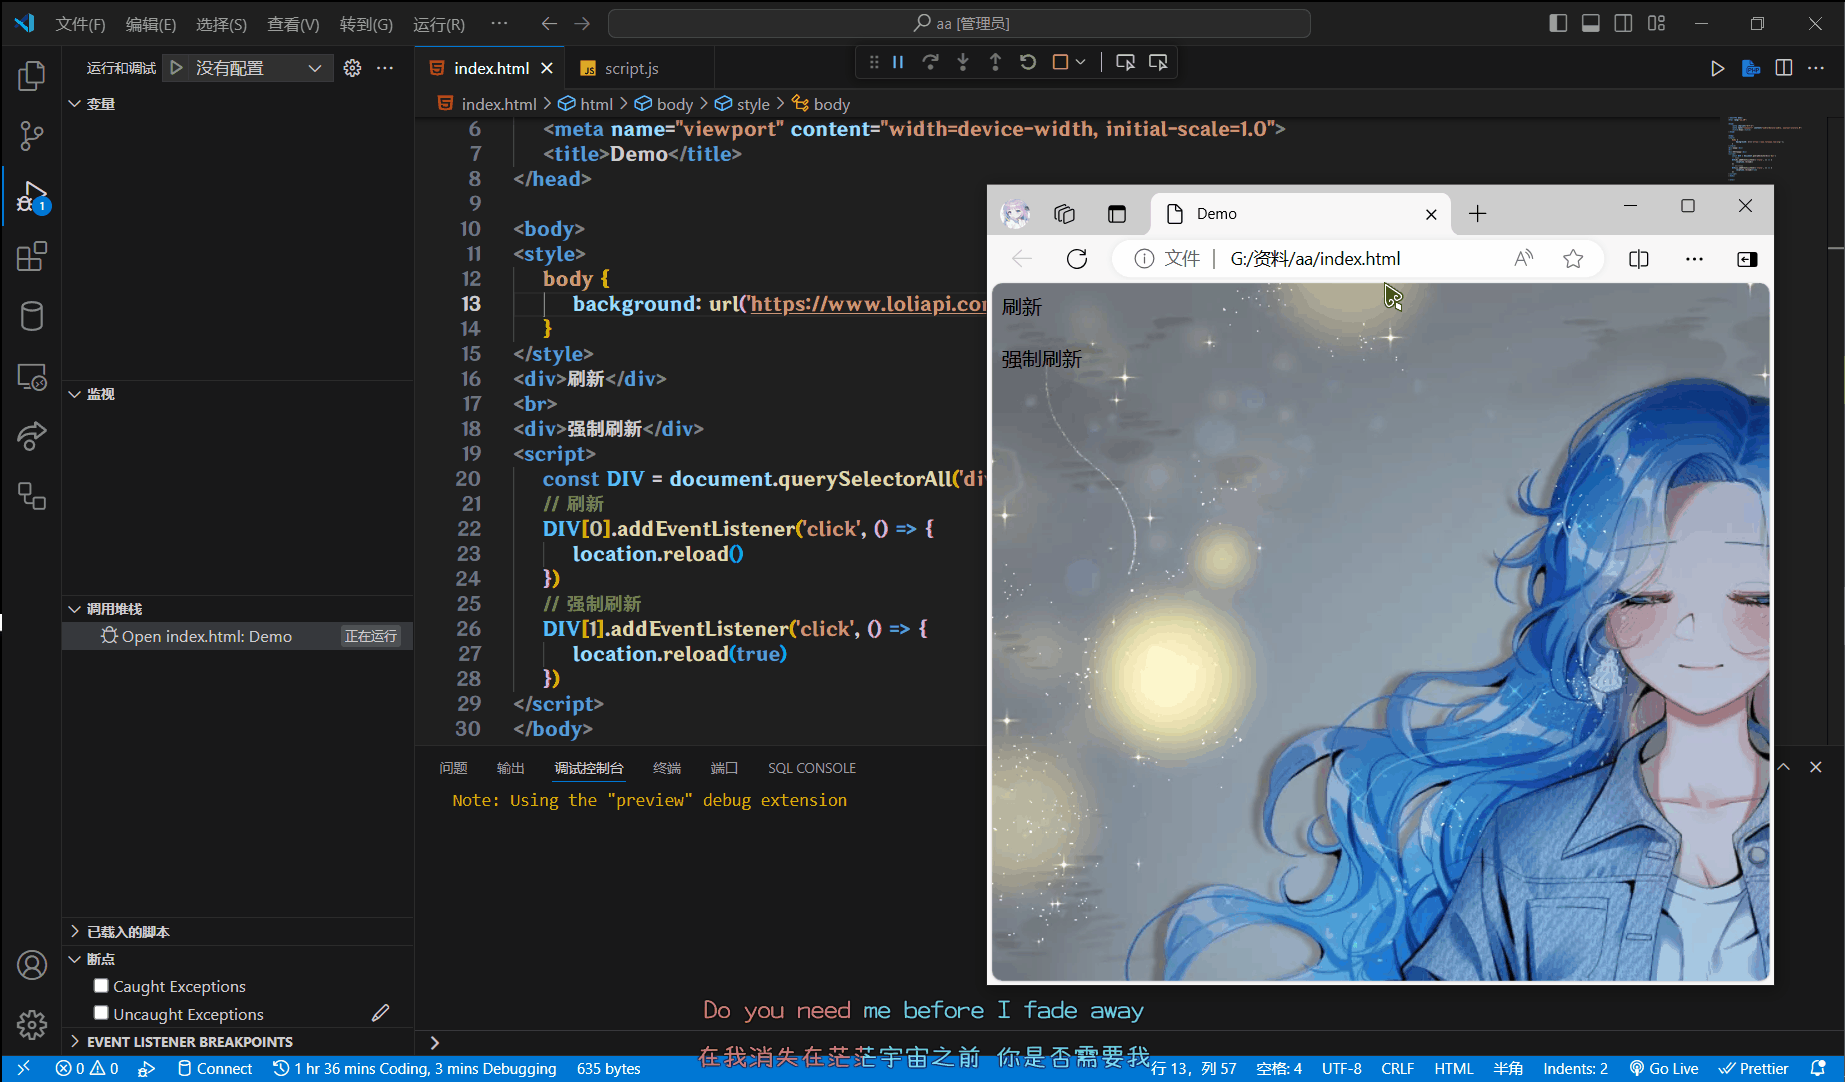Open the 编辑(E) menu
The height and width of the screenshot is (1082, 1845).
[151, 24]
